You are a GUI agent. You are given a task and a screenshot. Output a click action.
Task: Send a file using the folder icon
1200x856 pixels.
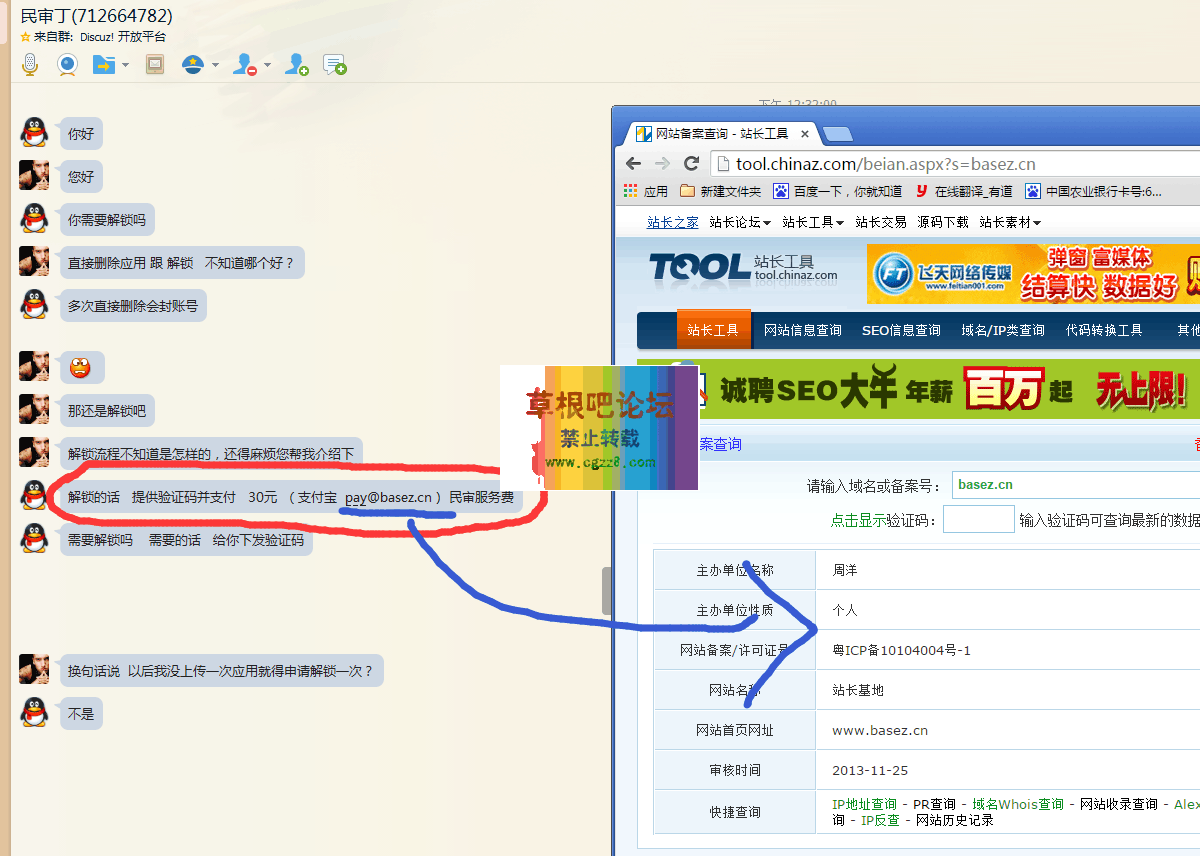(x=103, y=64)
